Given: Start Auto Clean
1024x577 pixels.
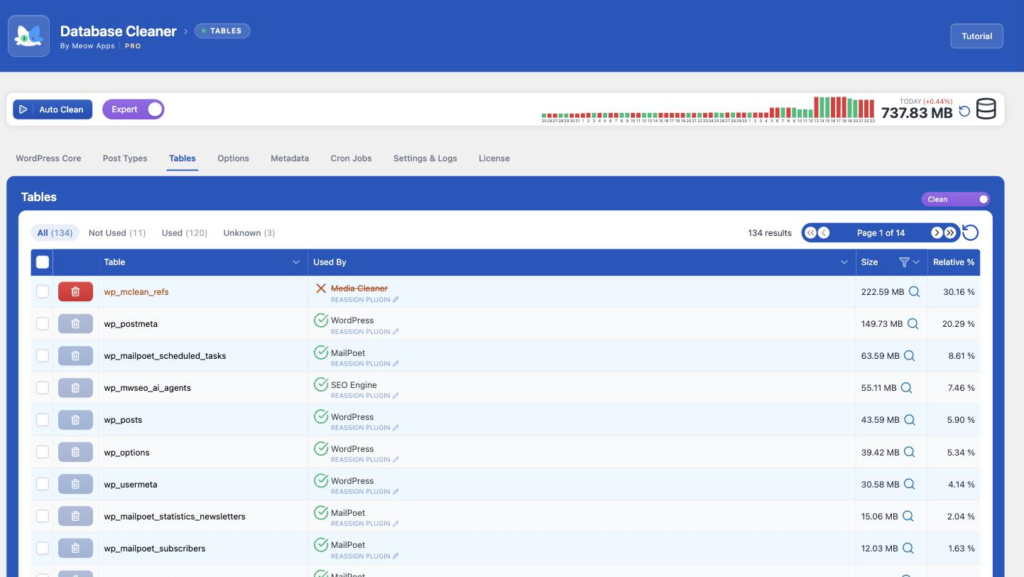Looking at the screenshot, I should [53, 109].
